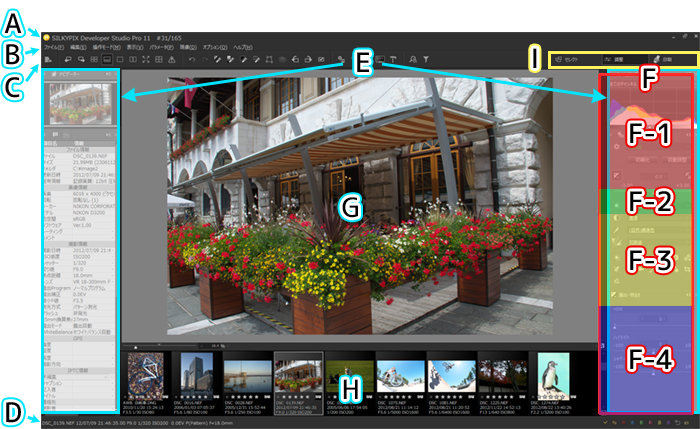
Task: Select the highlighted combination display mode icon
Action: click(107, 59)
